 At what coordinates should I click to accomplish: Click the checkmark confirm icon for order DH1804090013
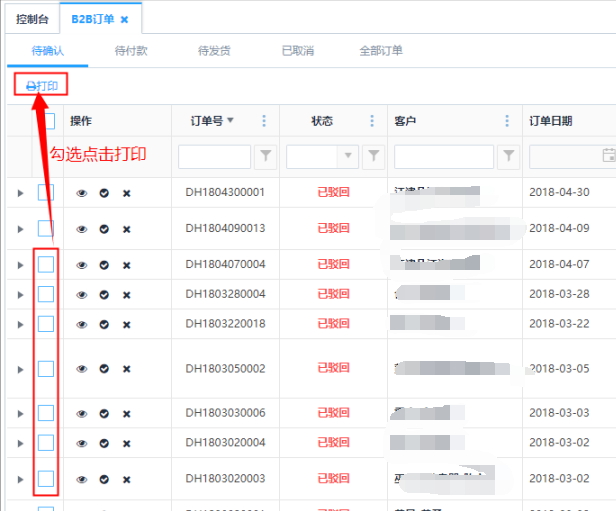104,229
